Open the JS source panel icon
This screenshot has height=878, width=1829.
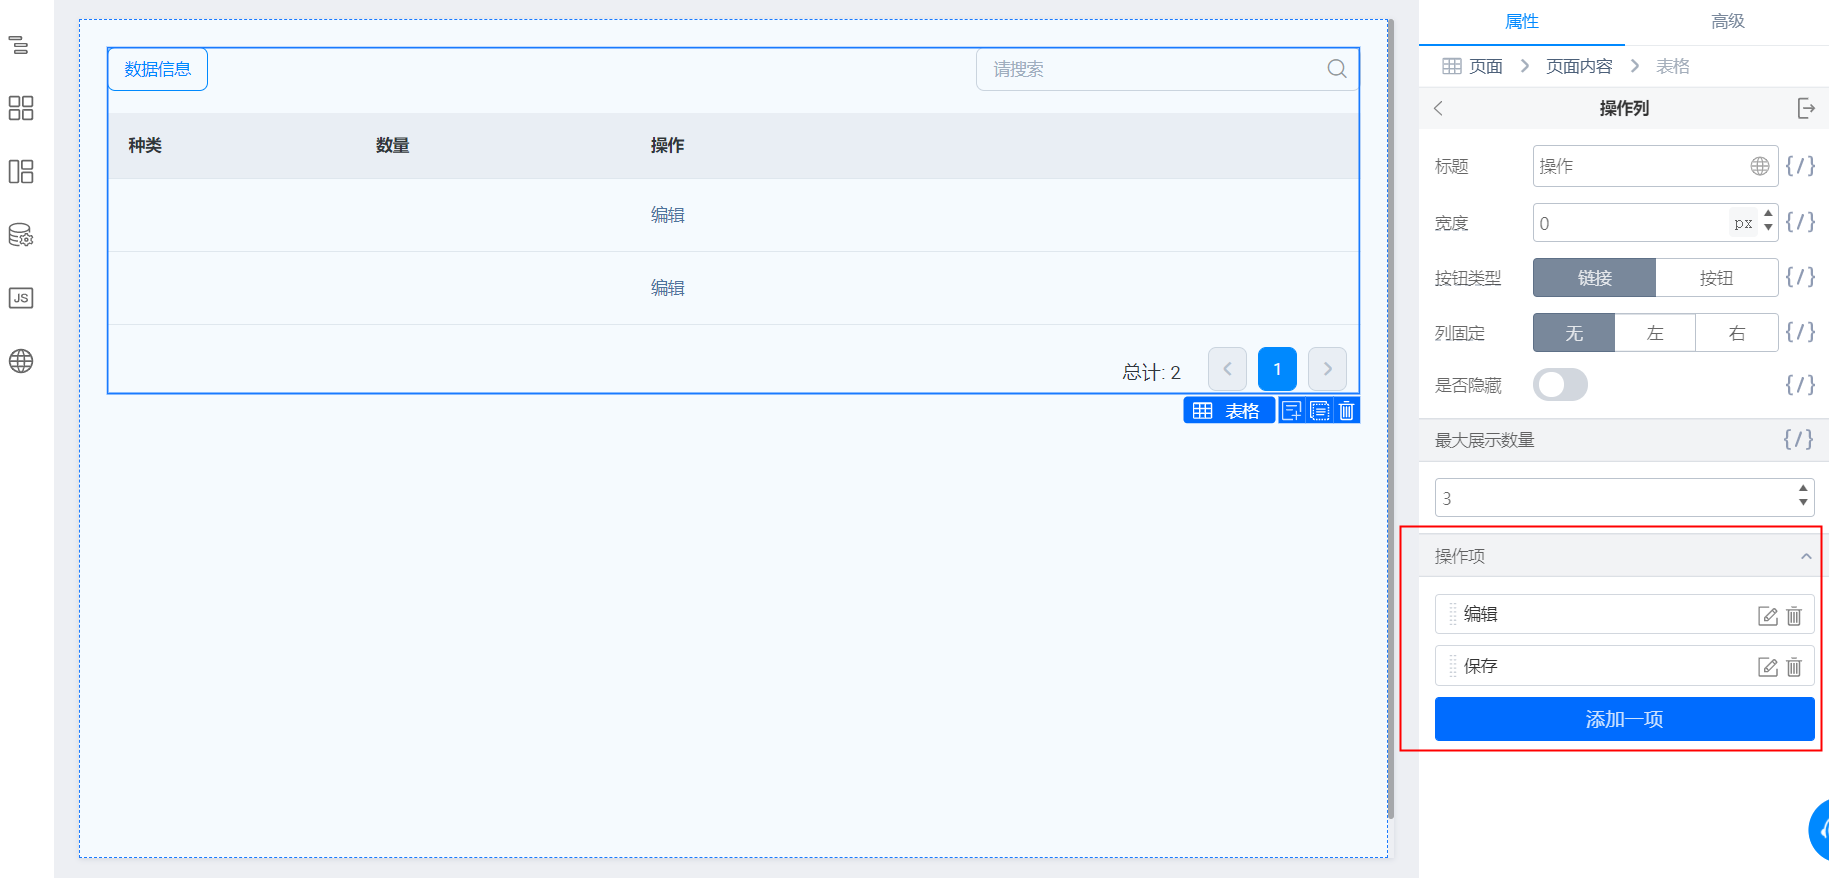coord(20,298)
